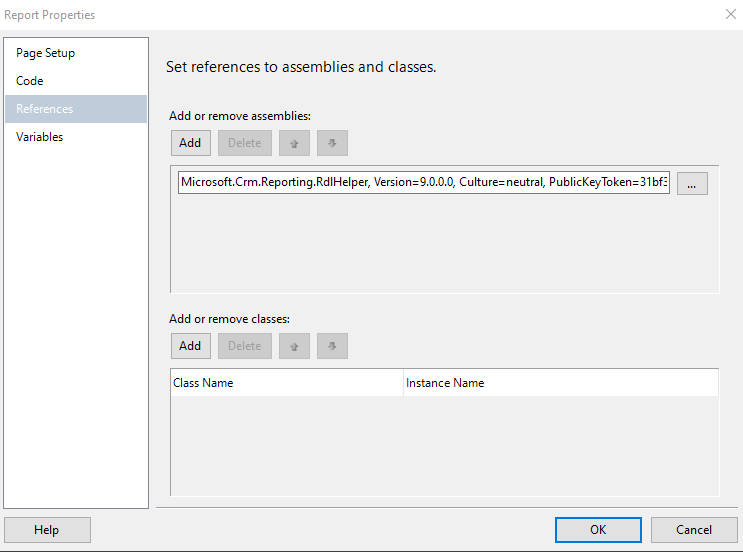Click the Instance Name column header
The image size is (743, 552).
point(560,383)
